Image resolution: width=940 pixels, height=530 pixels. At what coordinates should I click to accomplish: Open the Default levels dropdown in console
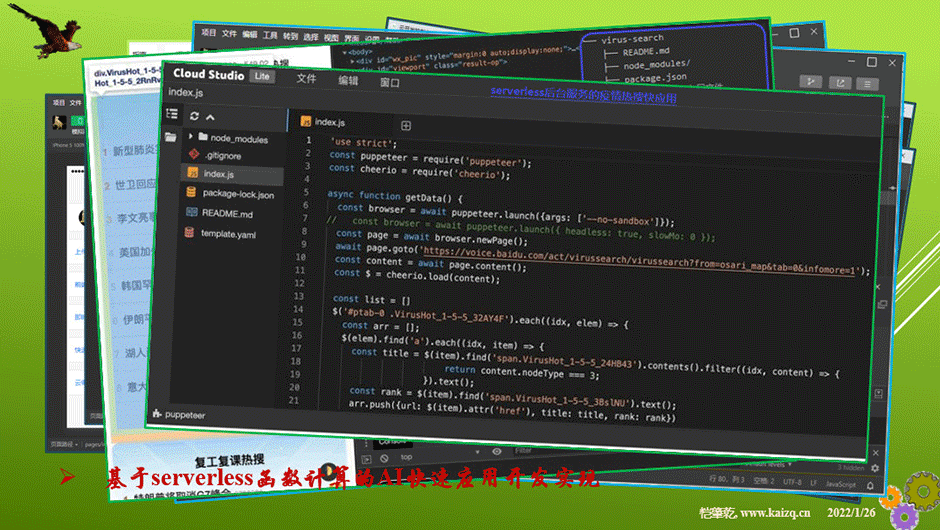766,464
